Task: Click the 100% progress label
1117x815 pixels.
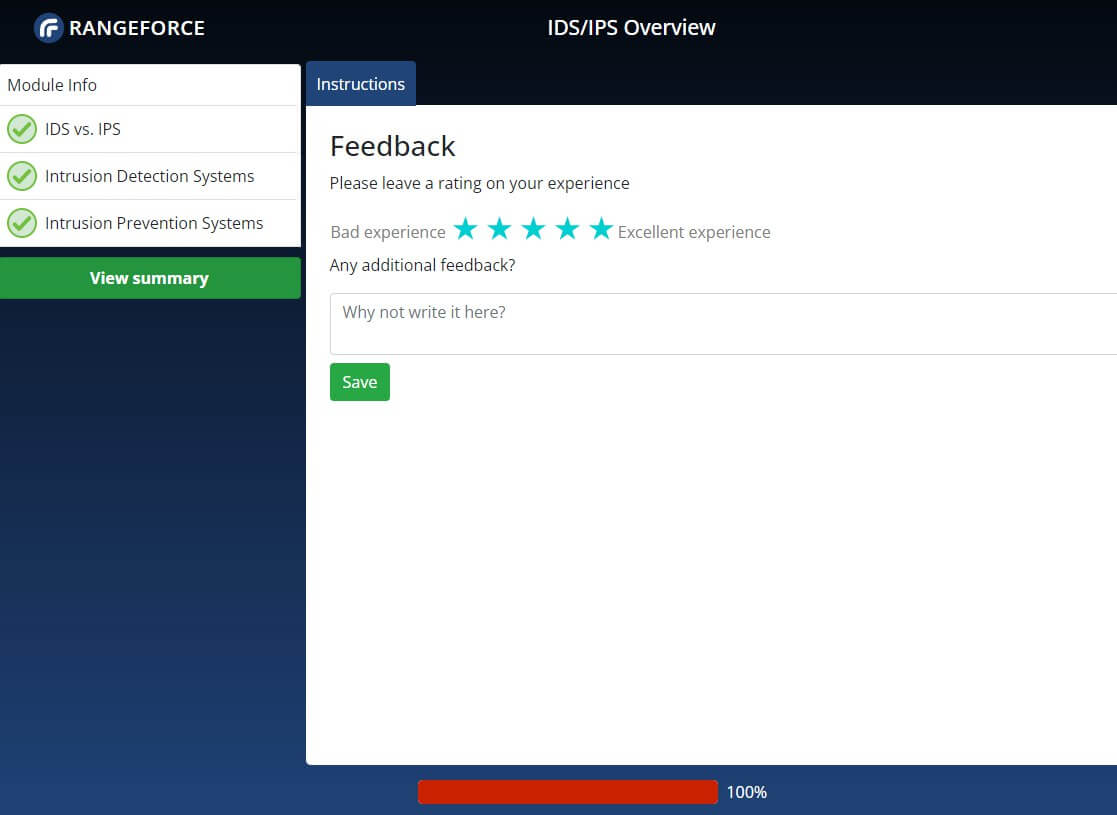Action: pos(746,792)
